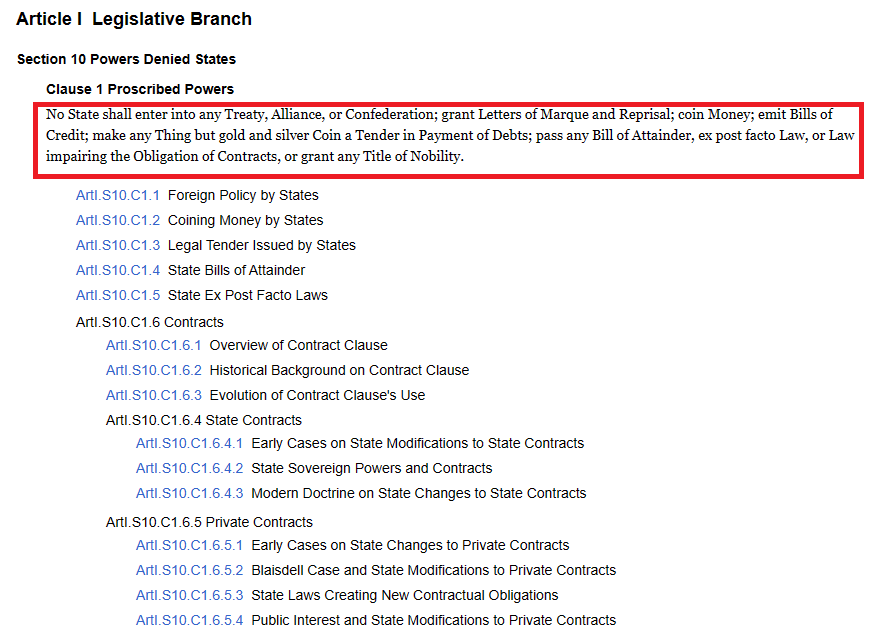Open ArtI.S10.C1.6.4.2 State Sovereign Powers and Contracts

190,468
